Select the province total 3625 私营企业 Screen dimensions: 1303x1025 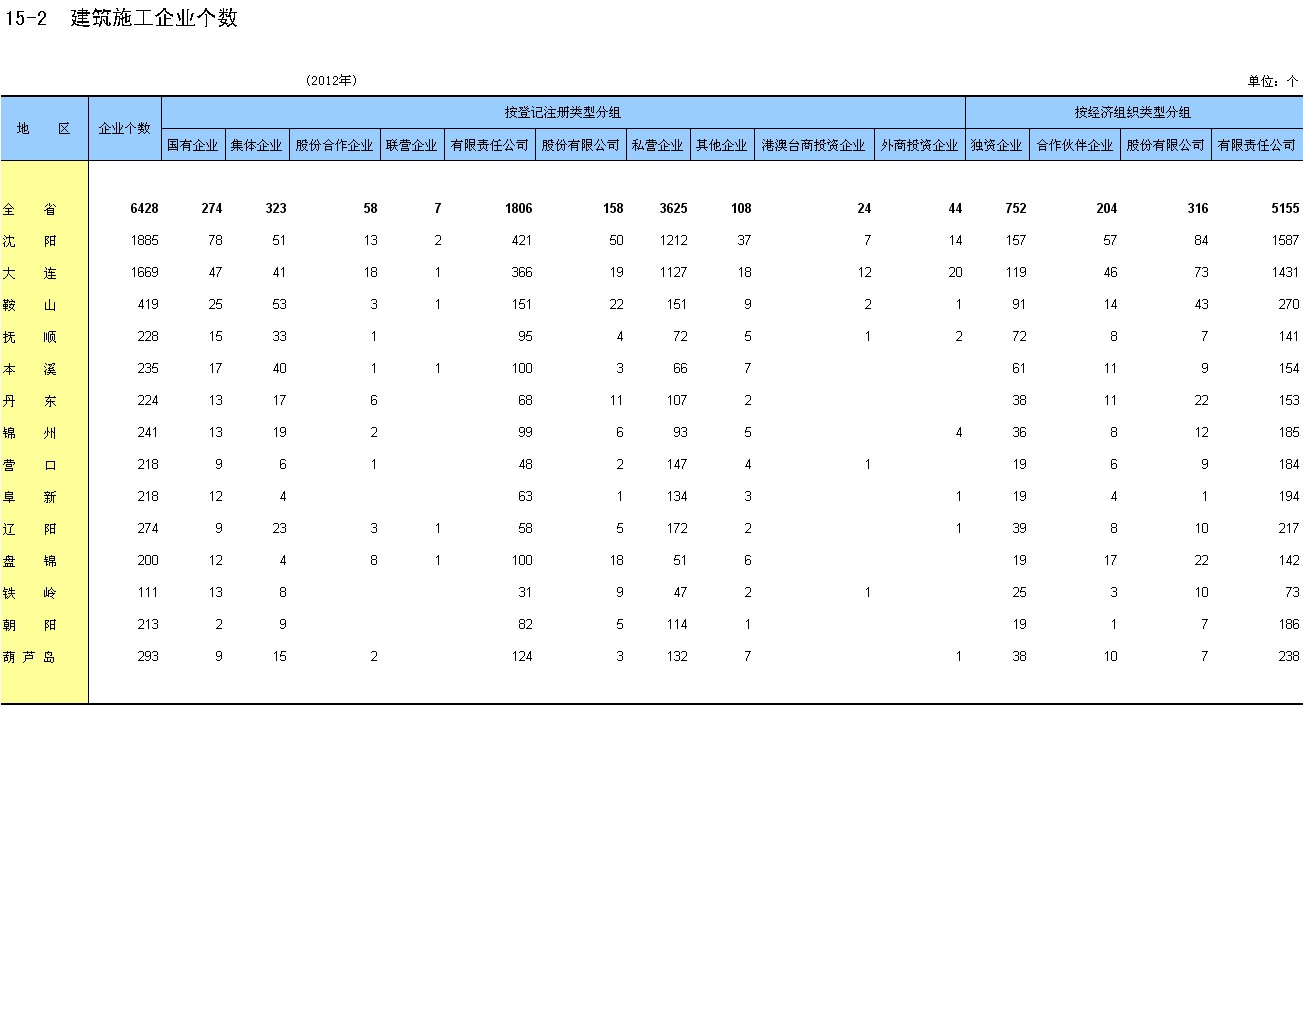click(x=673, y=208)
